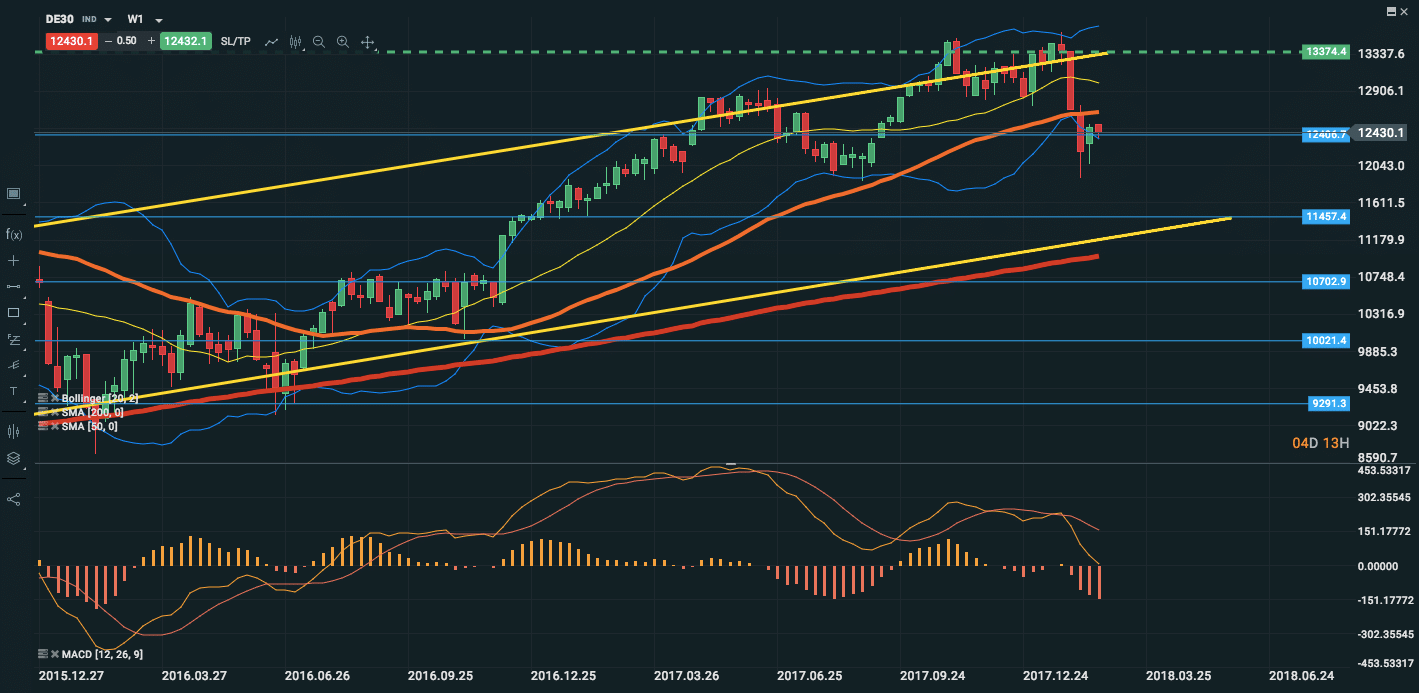The height and width of the screenshot is (693, 1419).
Task: Decrease trade volume with minus button
Action: coord(108,41)
